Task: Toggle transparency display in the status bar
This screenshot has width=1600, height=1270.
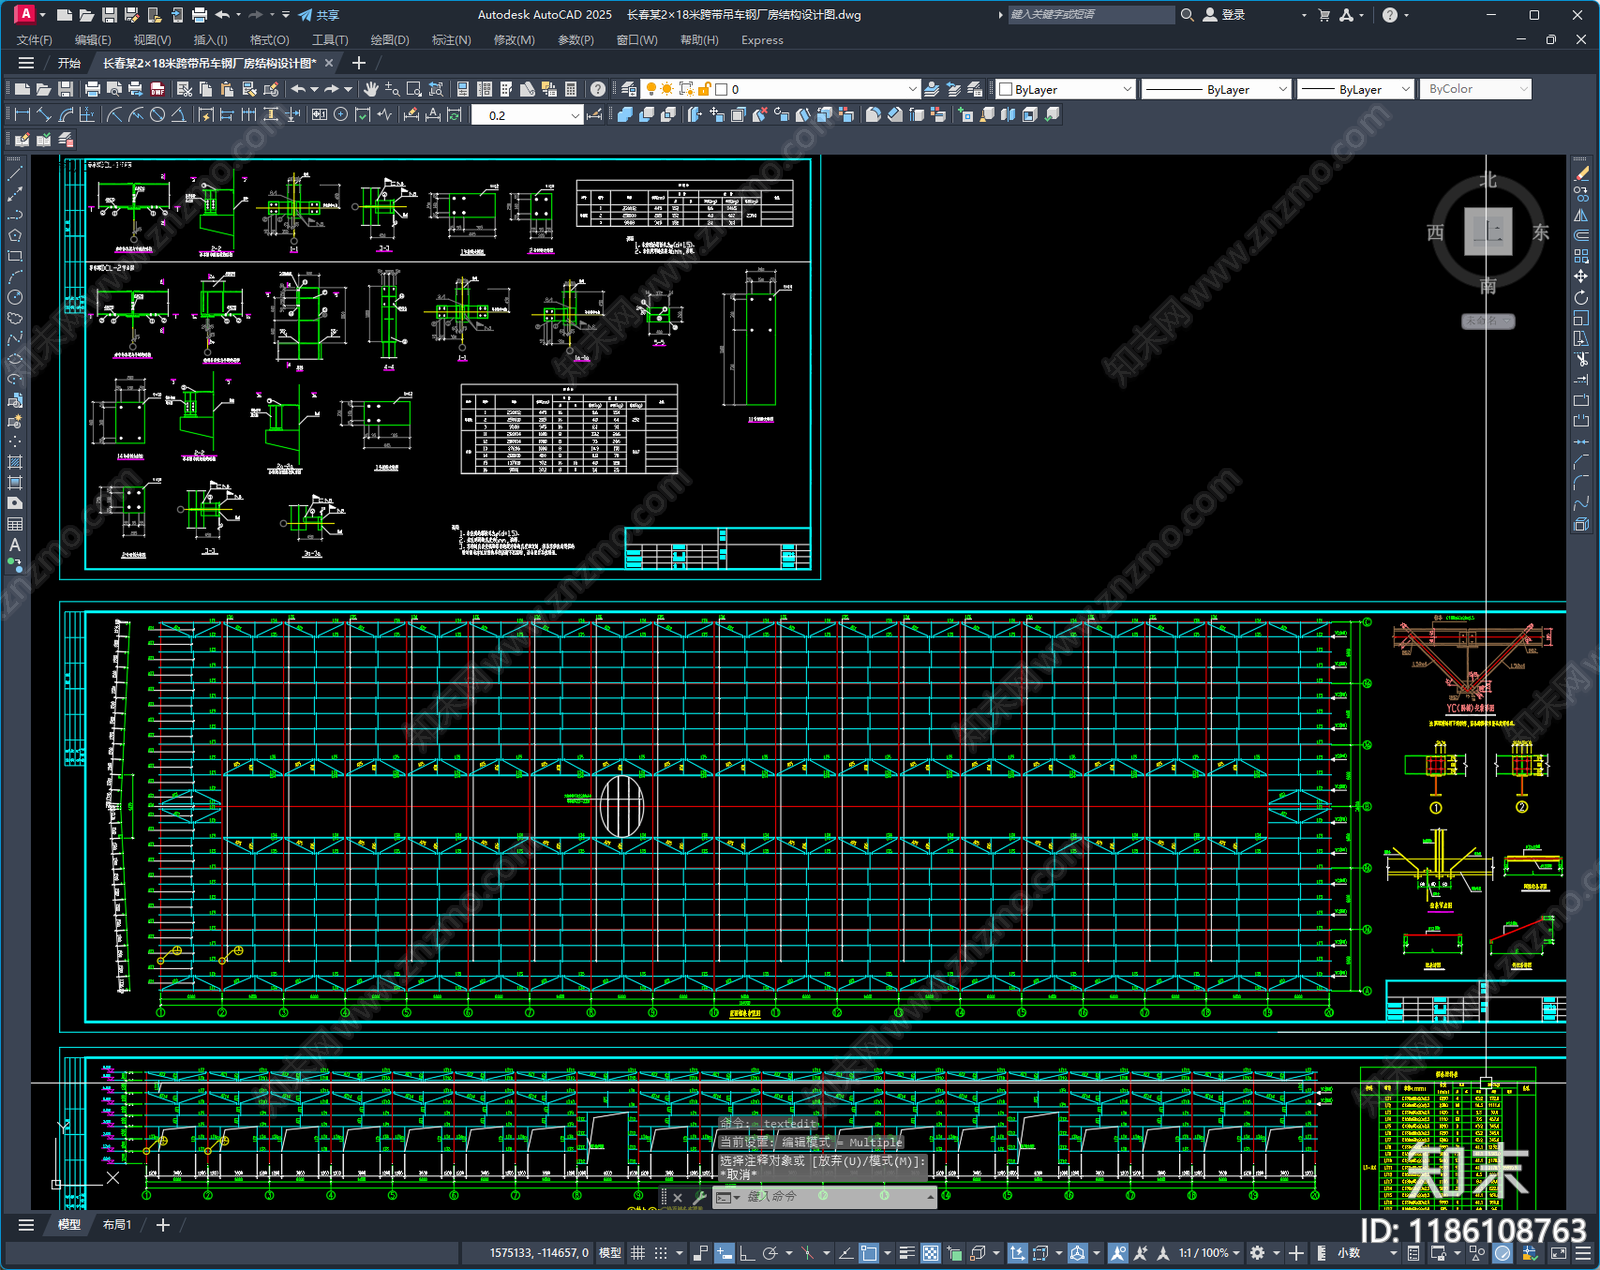Action: (931, 1253)
